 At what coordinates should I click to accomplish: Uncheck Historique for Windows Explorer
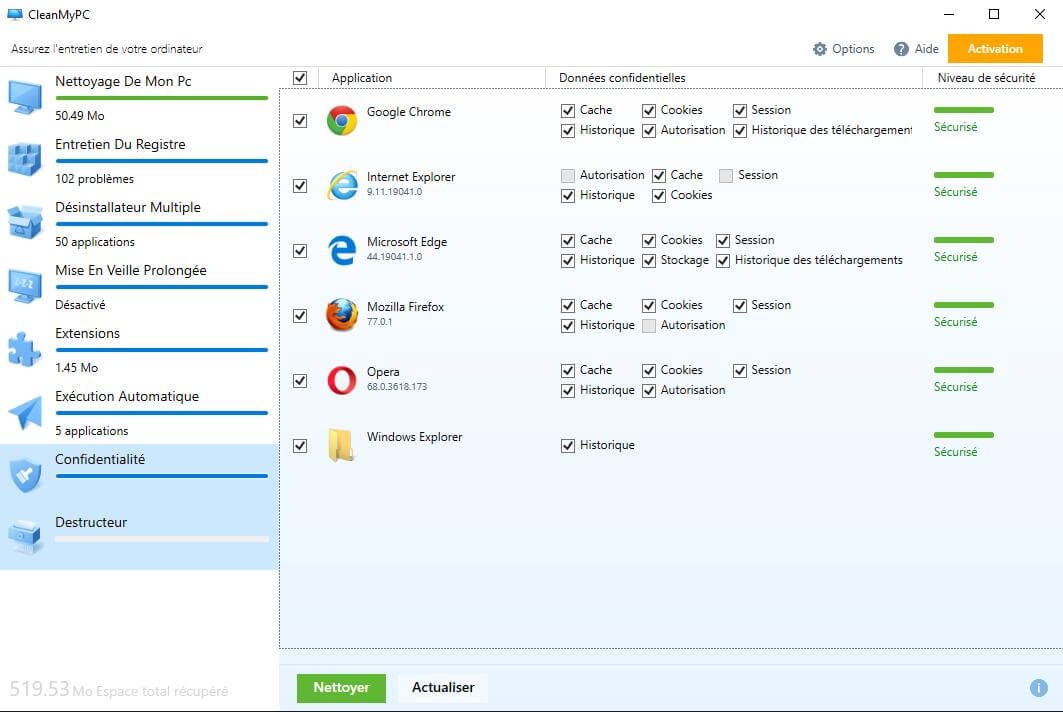coord(567,446)
